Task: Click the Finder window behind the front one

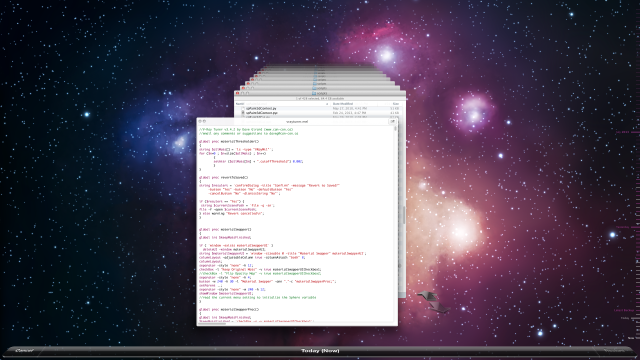Action: [320, 88]
